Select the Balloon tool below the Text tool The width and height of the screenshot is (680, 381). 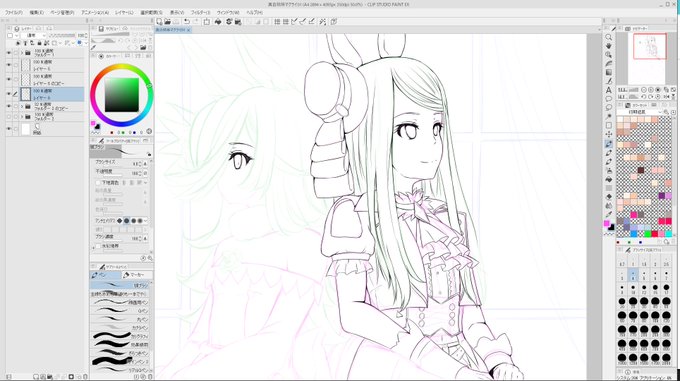click(608, 99)
